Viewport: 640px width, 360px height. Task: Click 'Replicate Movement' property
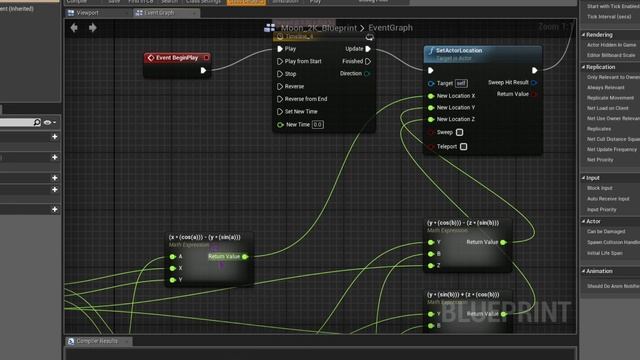click(611, 98)
